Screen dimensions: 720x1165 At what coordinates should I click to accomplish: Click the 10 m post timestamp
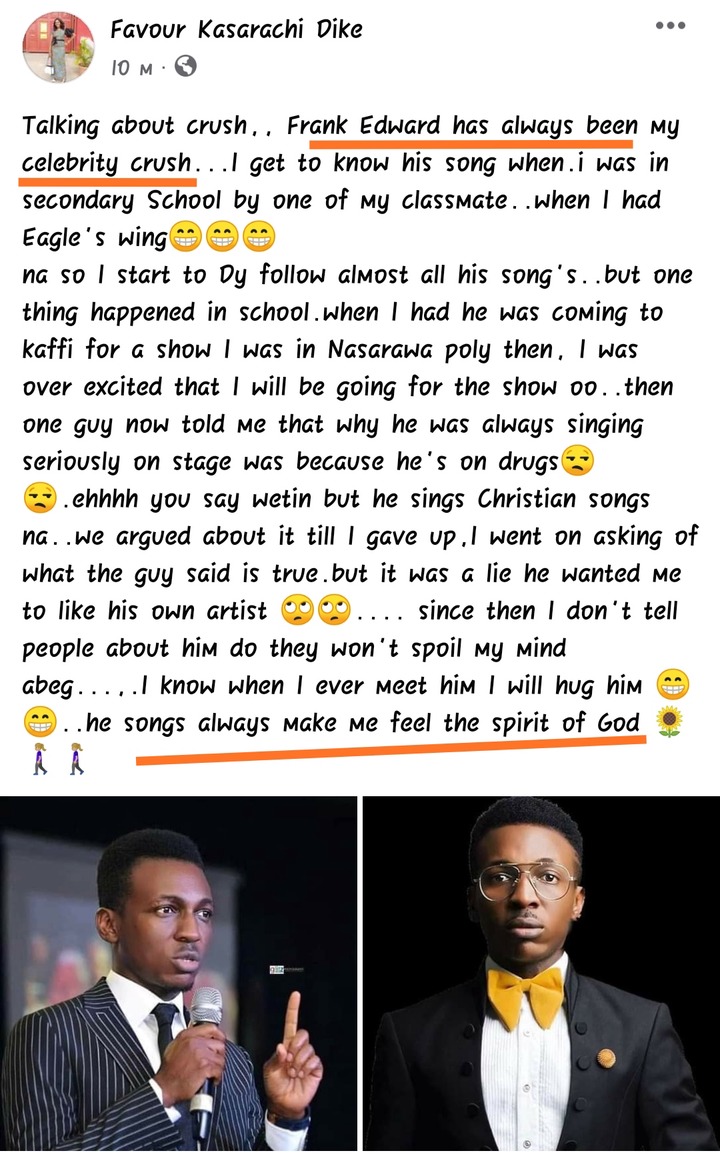(x=131, y=68)
